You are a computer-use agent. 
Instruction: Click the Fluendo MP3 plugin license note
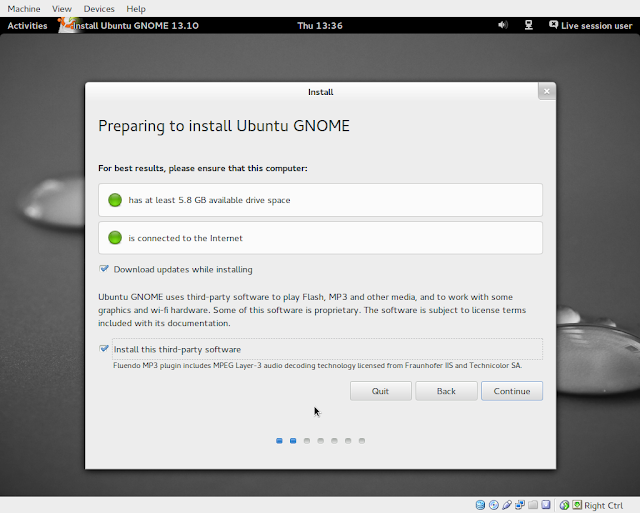(317, 365)
